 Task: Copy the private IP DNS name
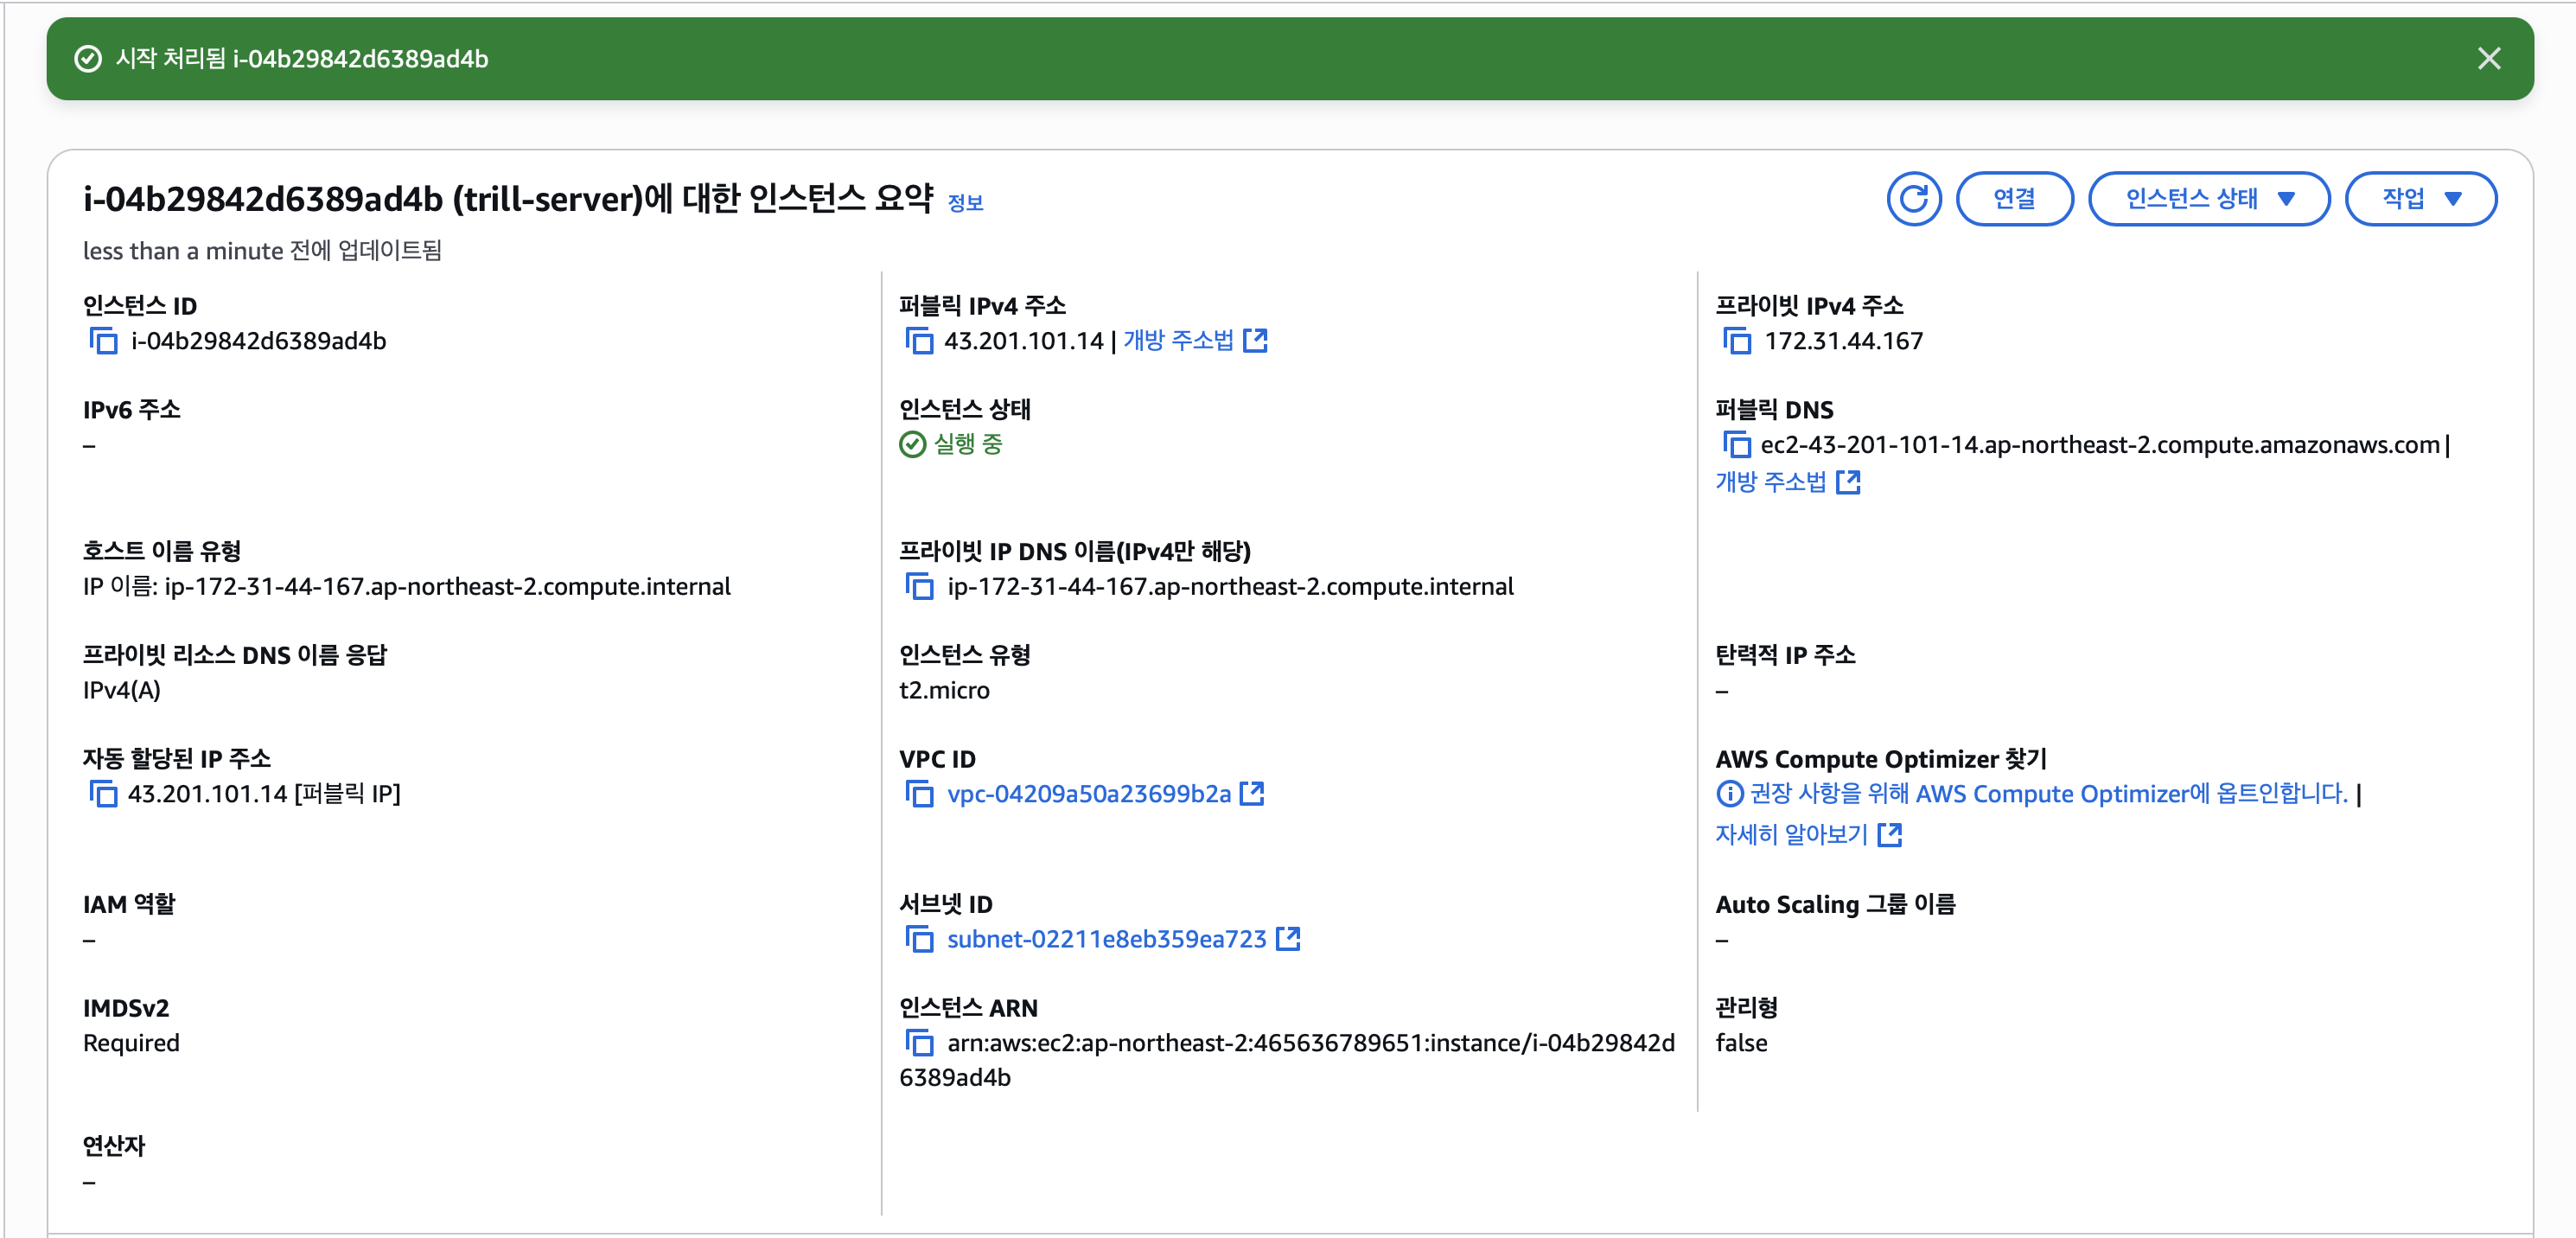[x=918, y=586]
